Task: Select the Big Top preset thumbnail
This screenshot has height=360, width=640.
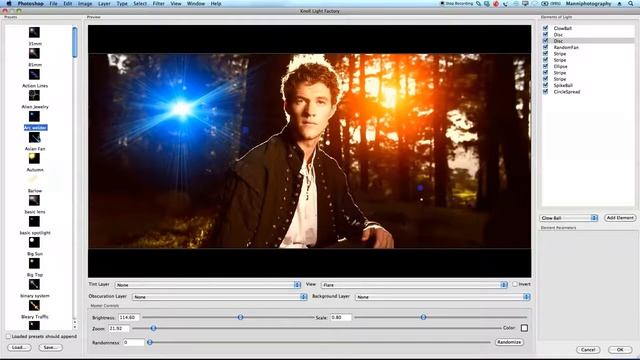Action: point(34,264)
